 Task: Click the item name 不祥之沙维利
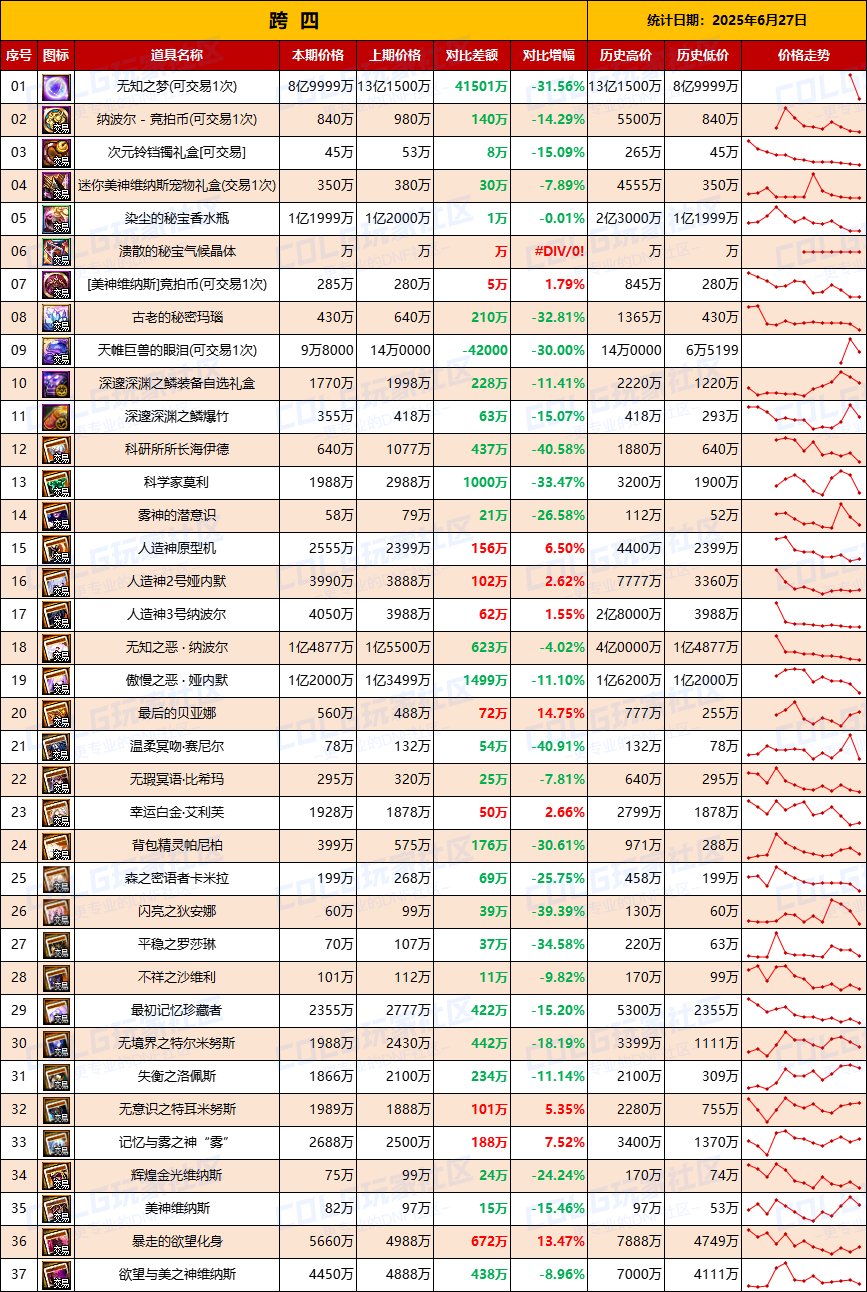coord(177,978)
